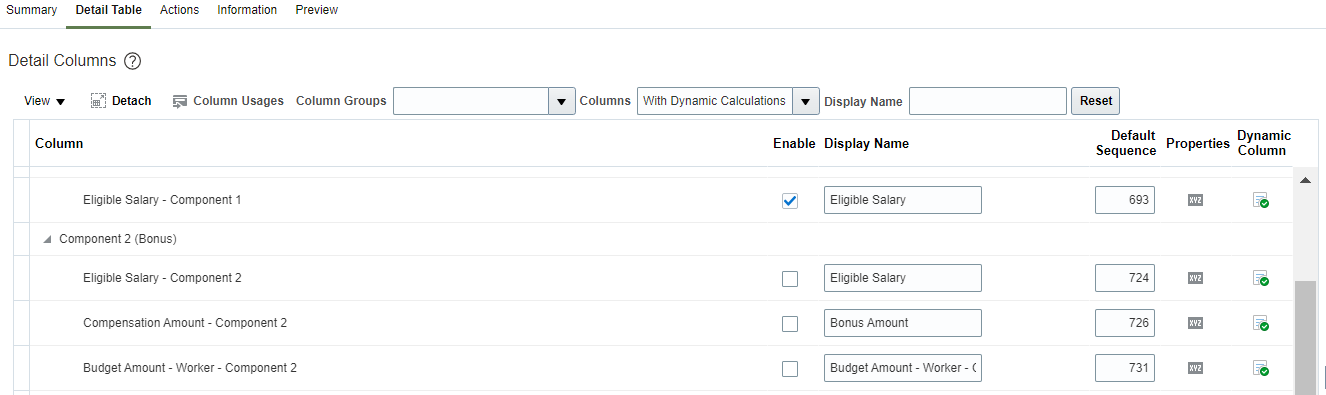Open Dynamic Column icon for Budget Amount - Worker row

click(x=1261, y=368)
